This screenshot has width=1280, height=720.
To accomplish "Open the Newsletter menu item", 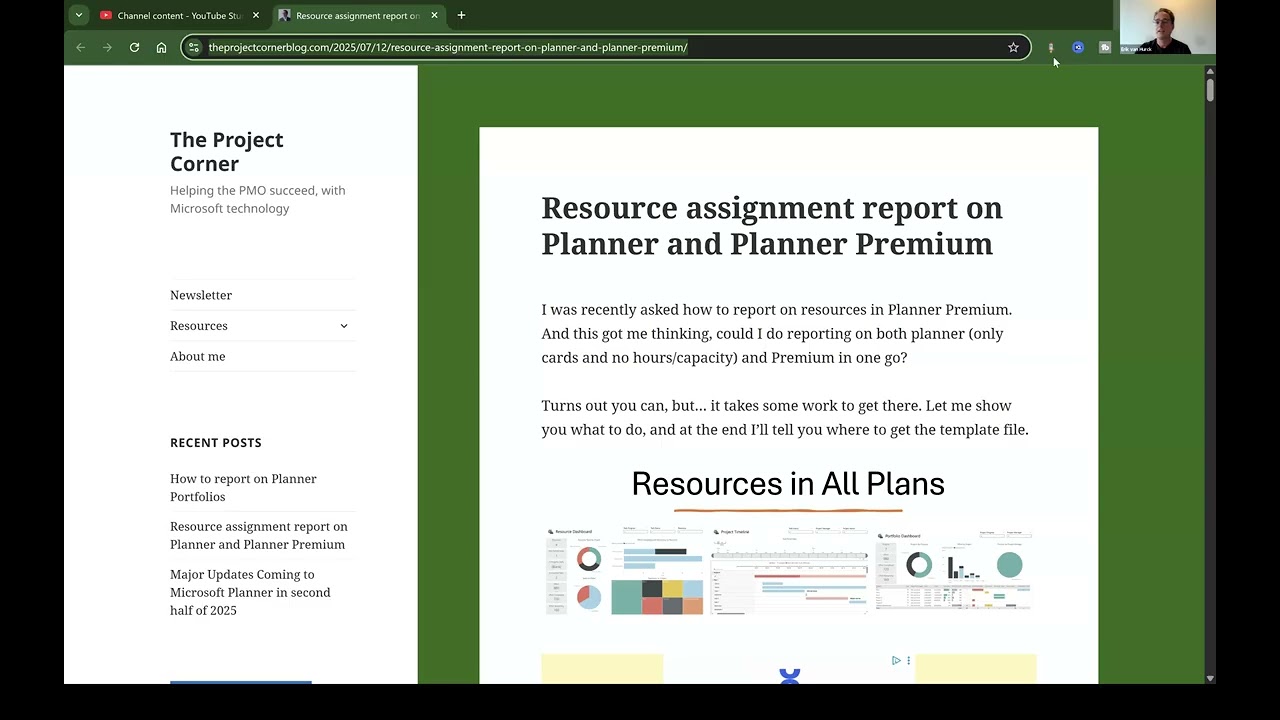I will pyautogui.click(x=201, y=295).
